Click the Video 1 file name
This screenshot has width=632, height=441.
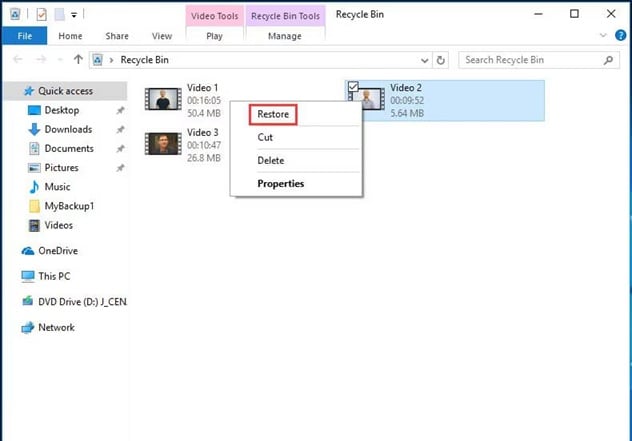click(202, 87)
